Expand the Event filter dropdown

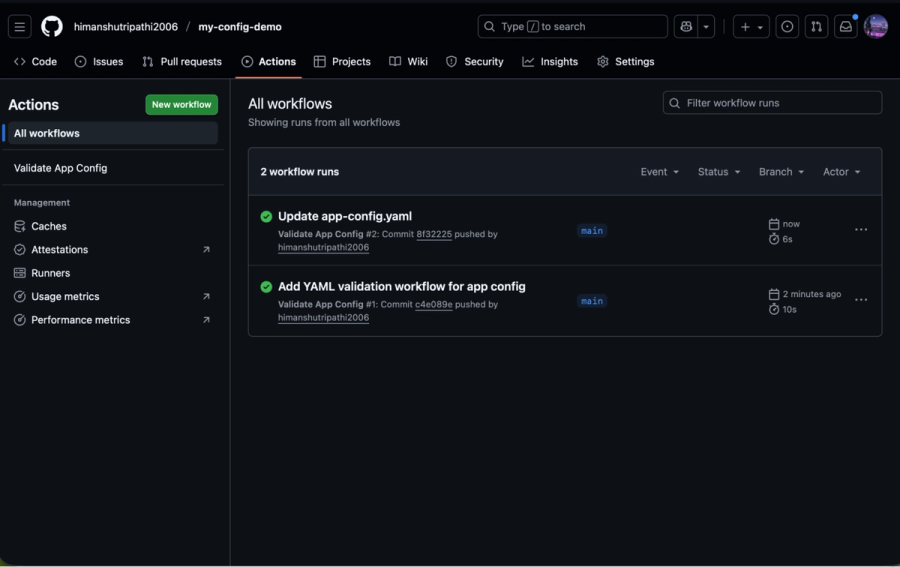659,172
